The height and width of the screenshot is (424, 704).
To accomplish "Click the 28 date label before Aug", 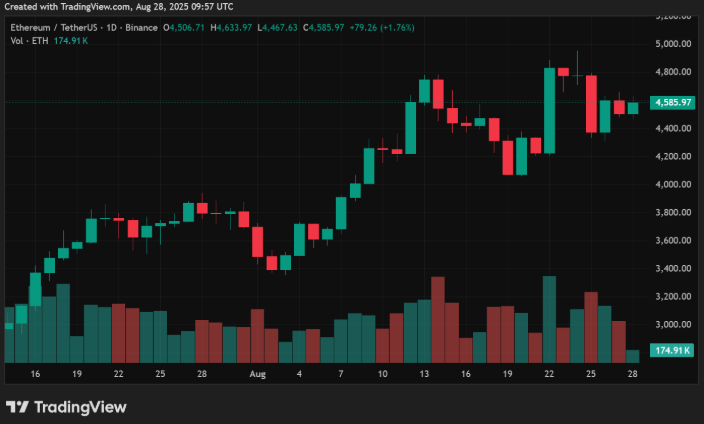I will pos(202,374).
